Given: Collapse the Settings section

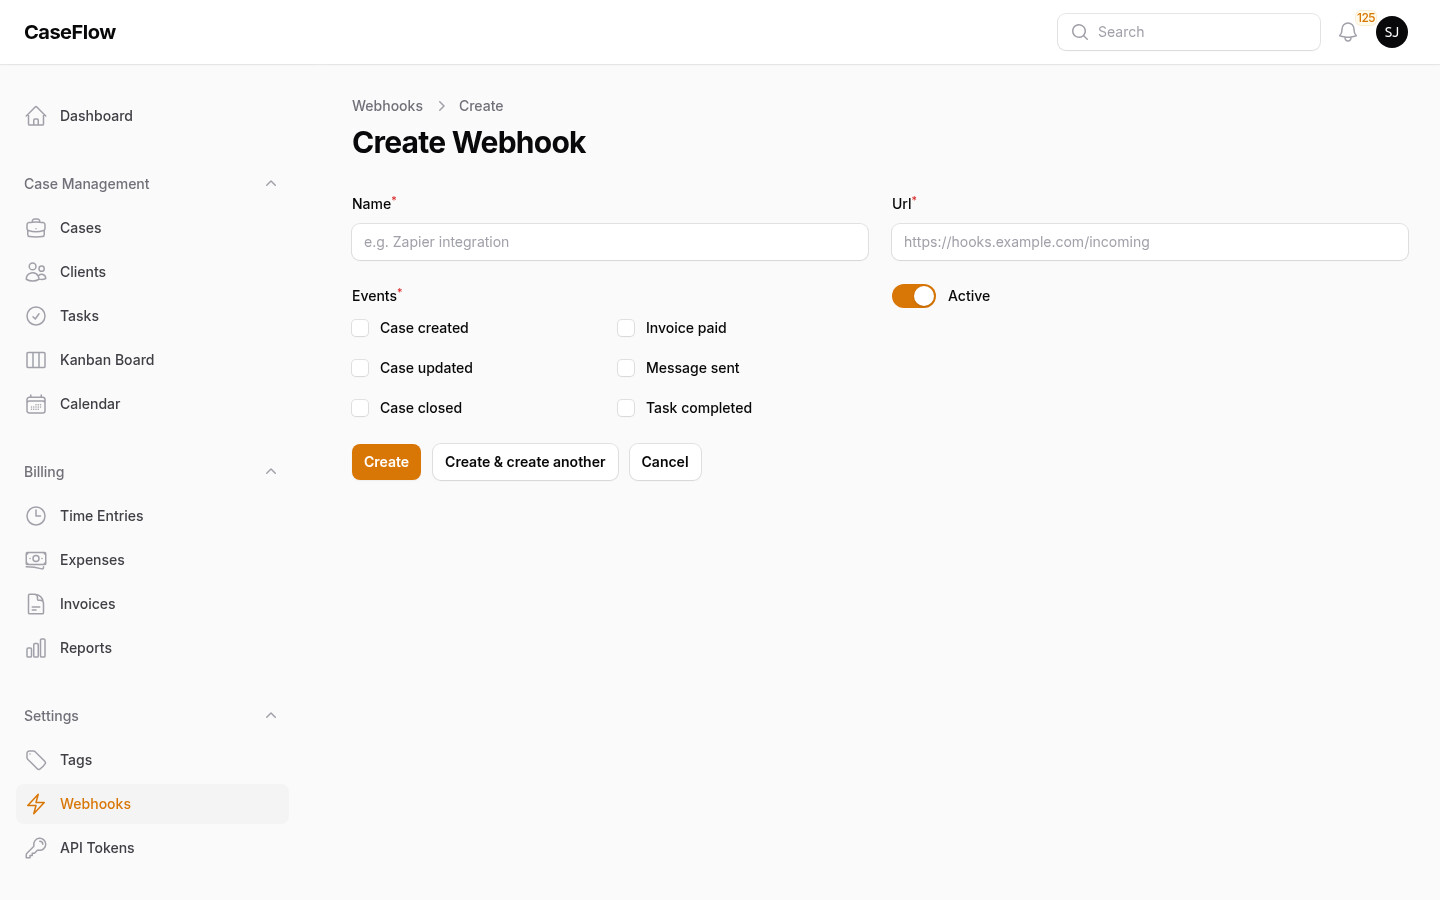Looking at the screenshot, I should click(x=271, y=715).
